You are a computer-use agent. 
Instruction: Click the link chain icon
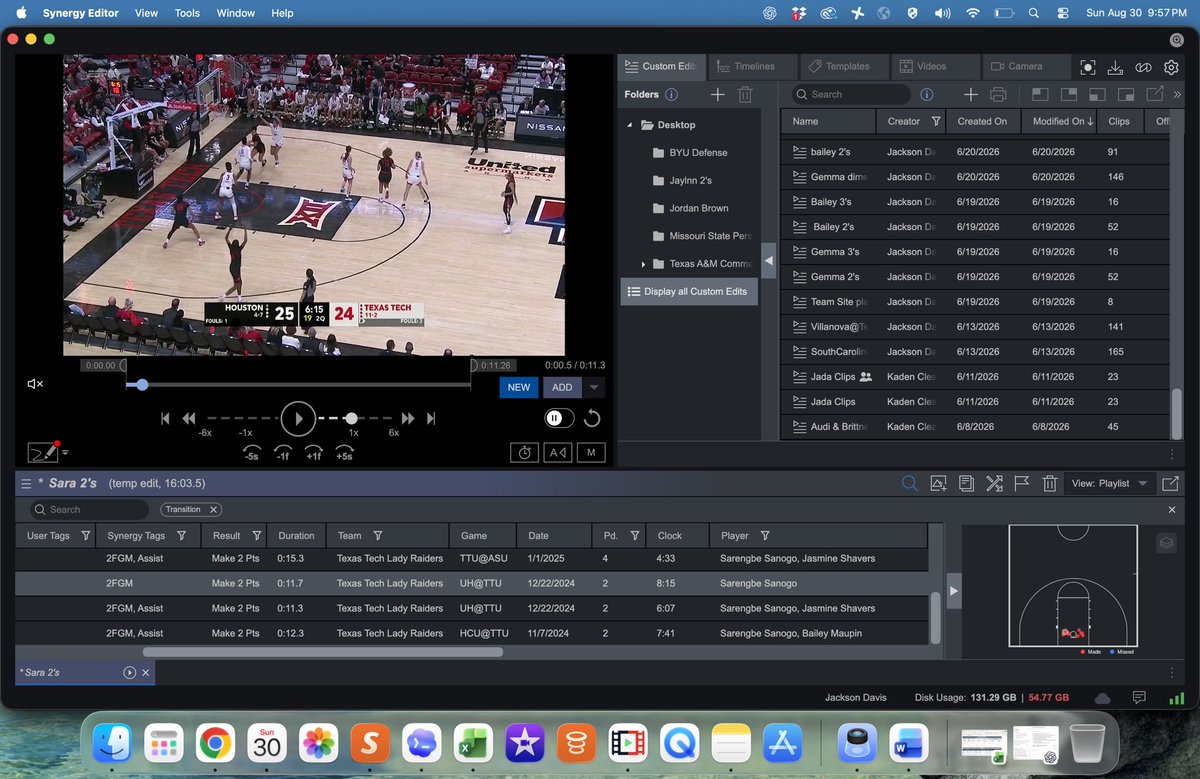point(1144,67)
